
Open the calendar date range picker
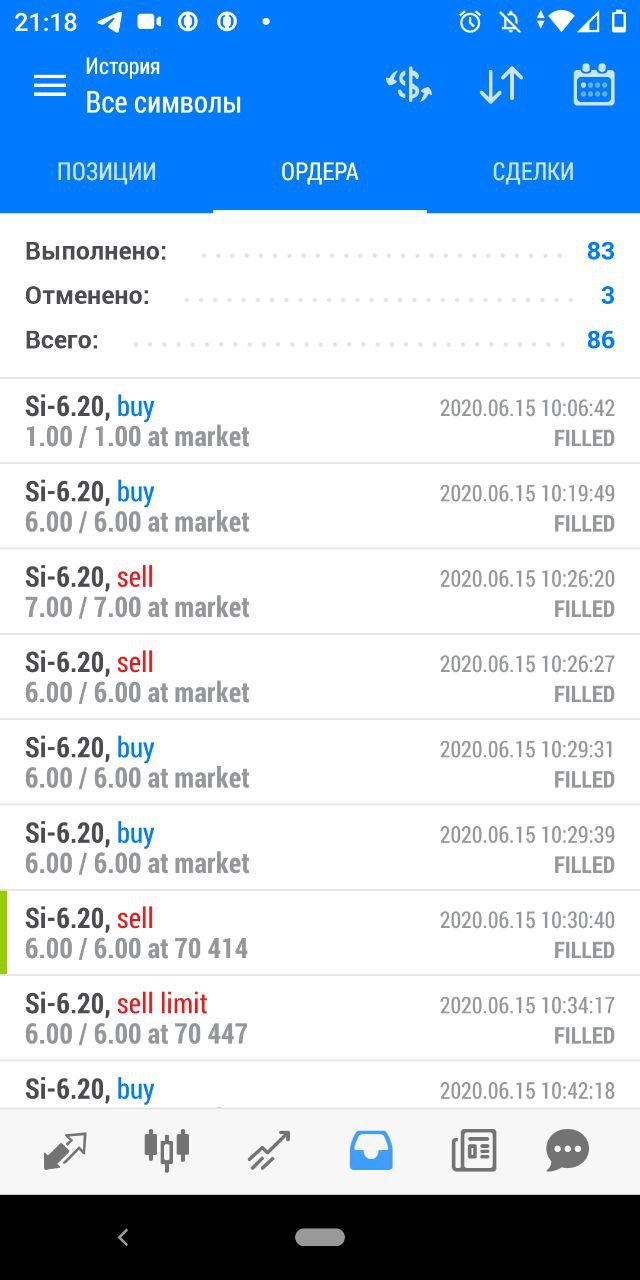click(594, 86)
